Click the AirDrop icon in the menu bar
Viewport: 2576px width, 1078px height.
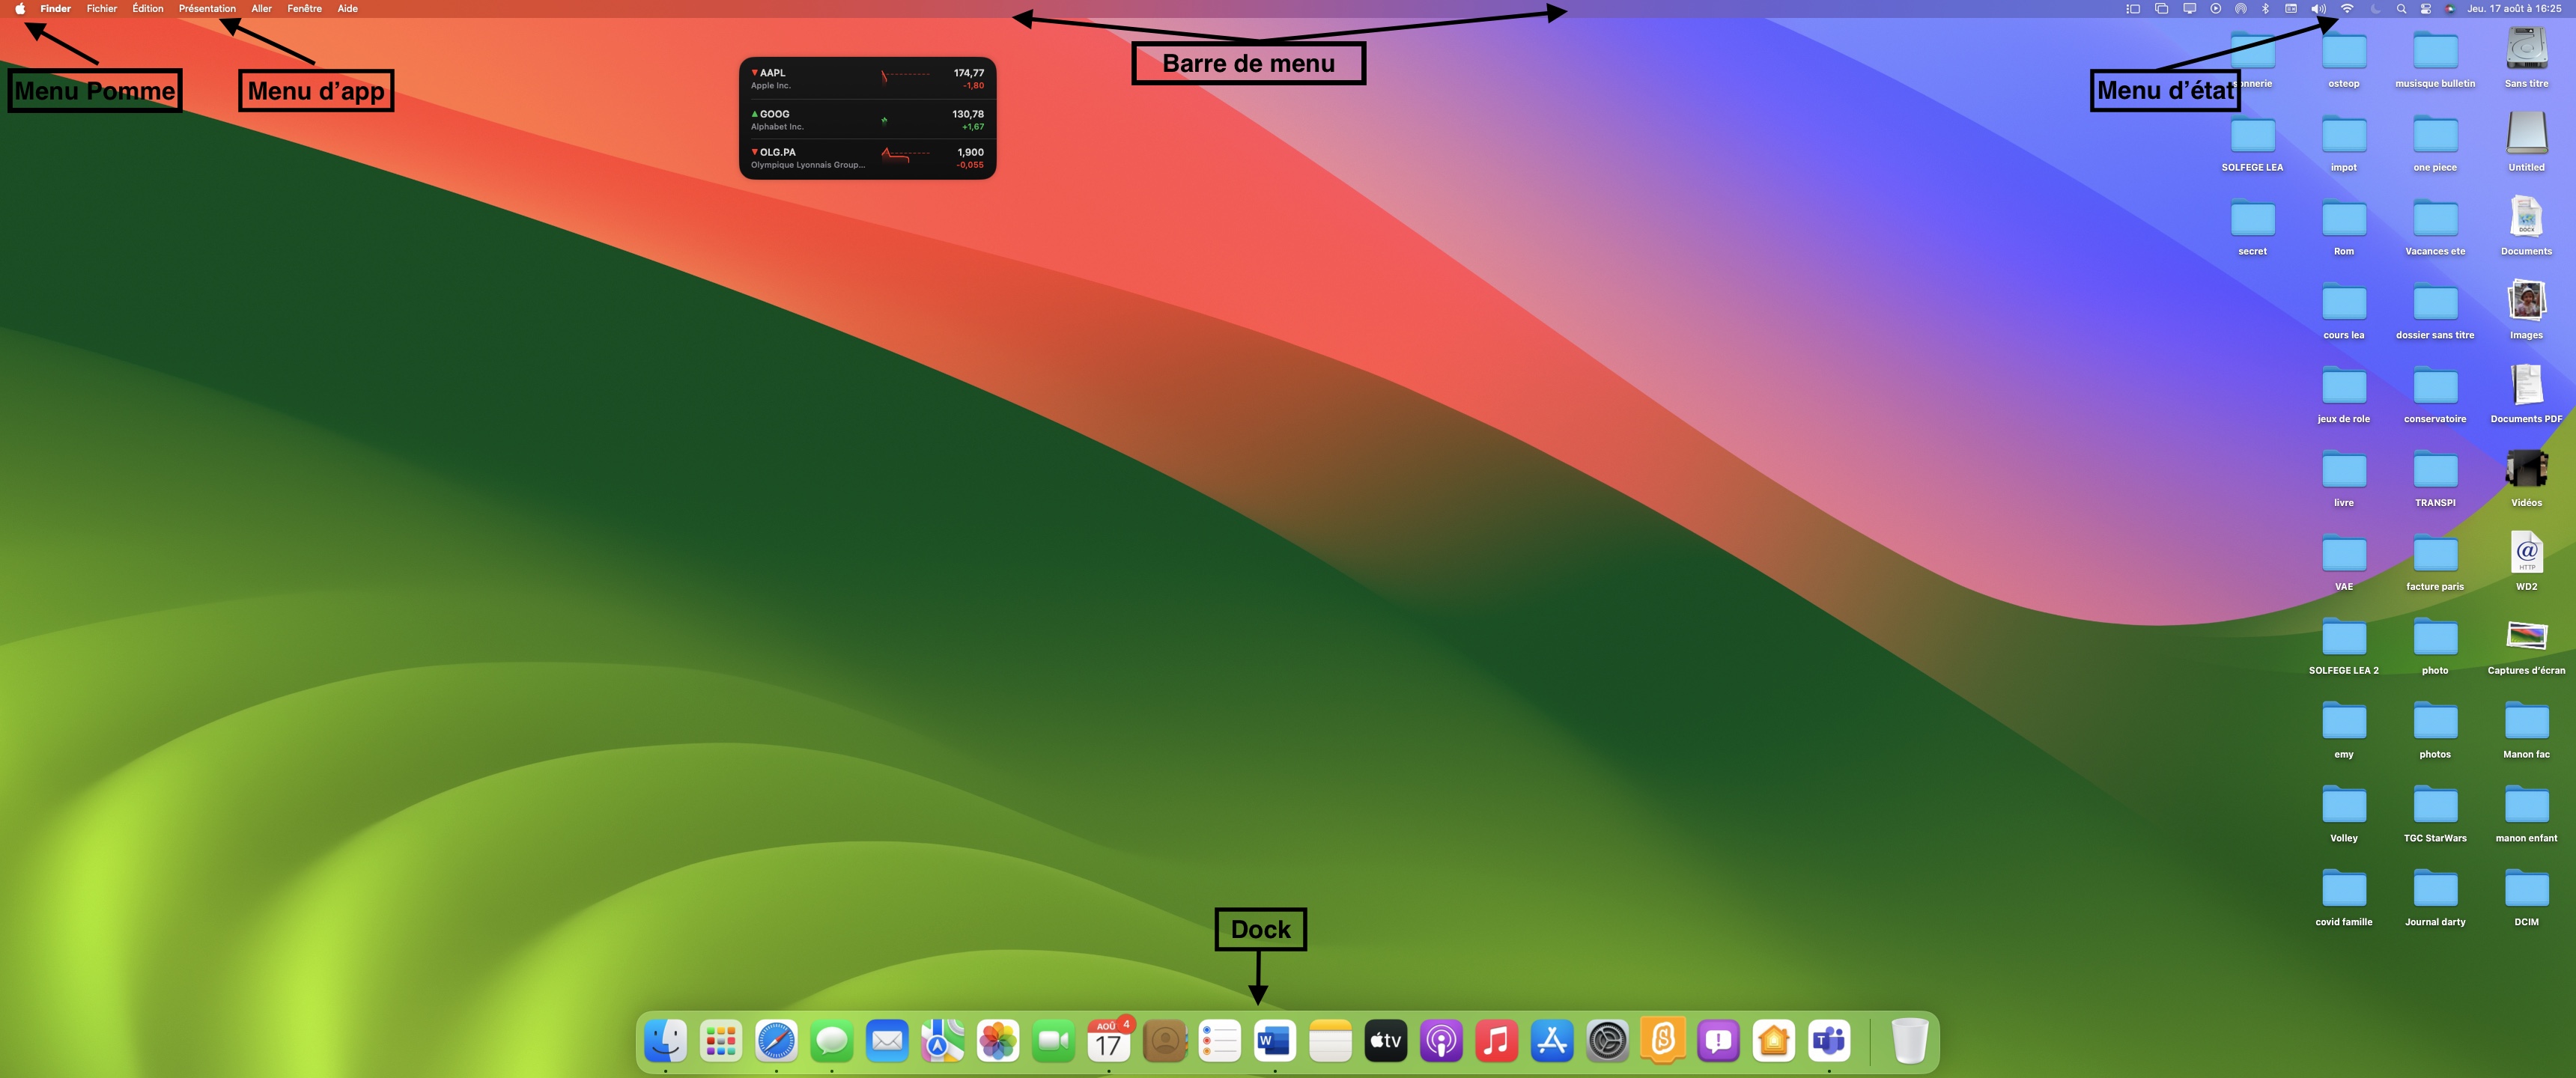point(2241,8)
